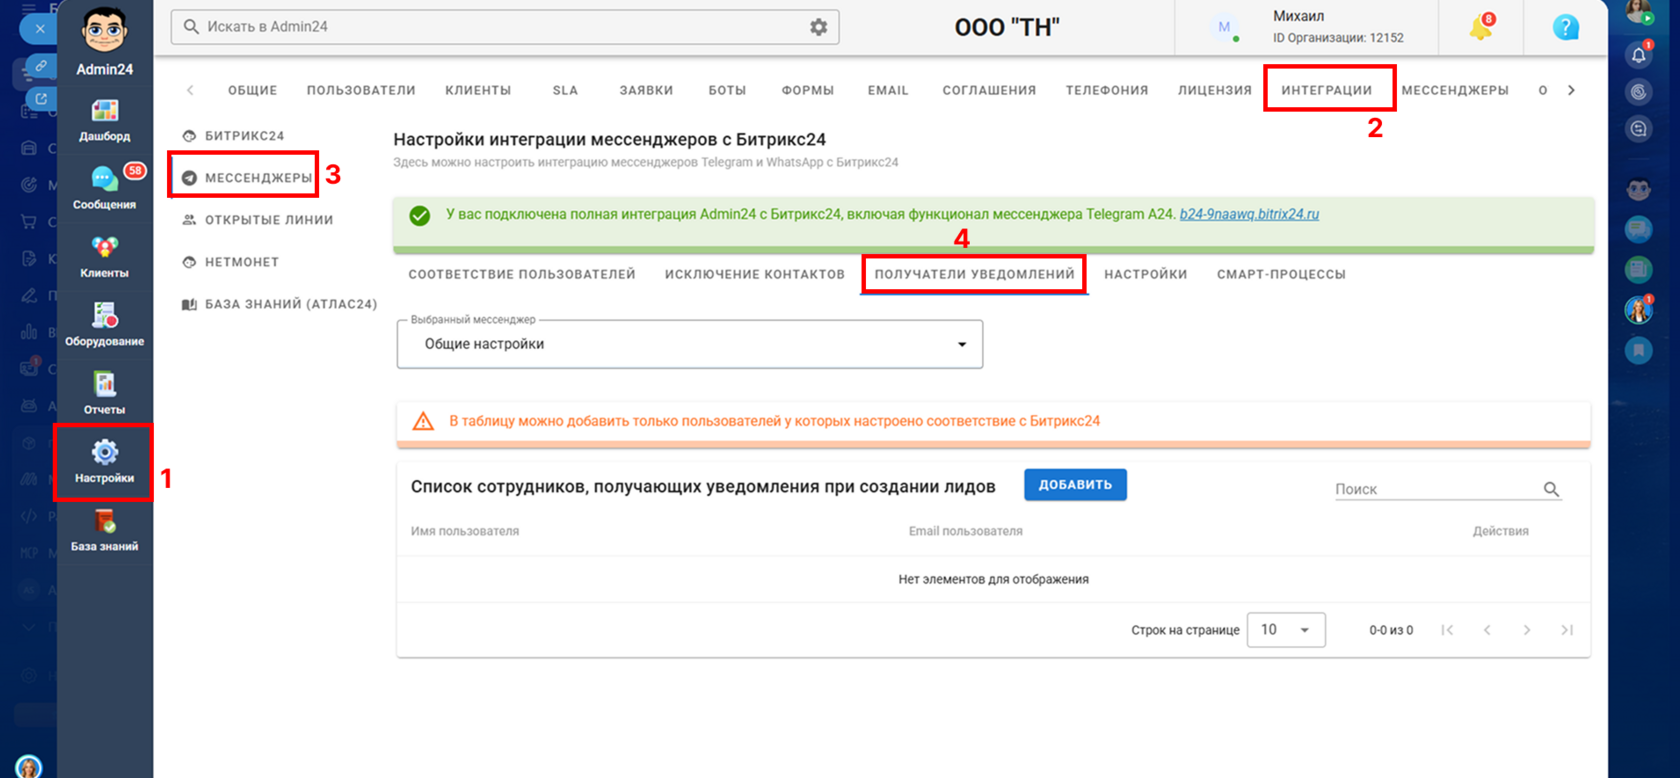Open the b24-9naawq.bitrix24.ru link
1680x778 pixels.
click(1249, 214)
